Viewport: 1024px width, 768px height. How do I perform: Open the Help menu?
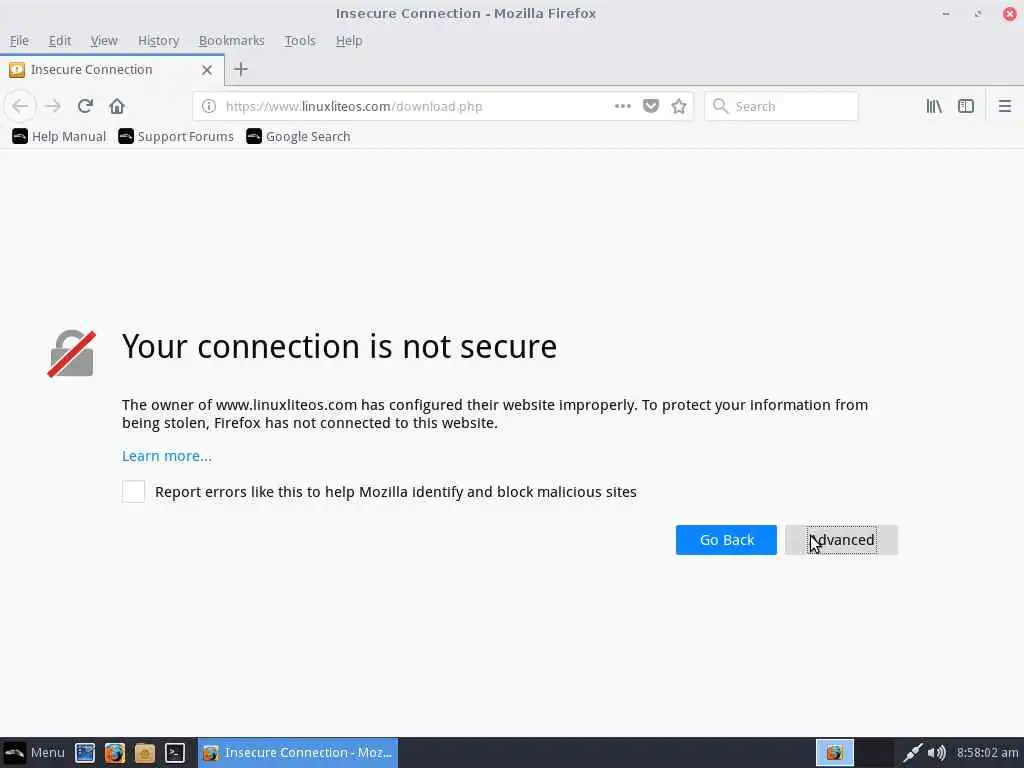[349, 40]
